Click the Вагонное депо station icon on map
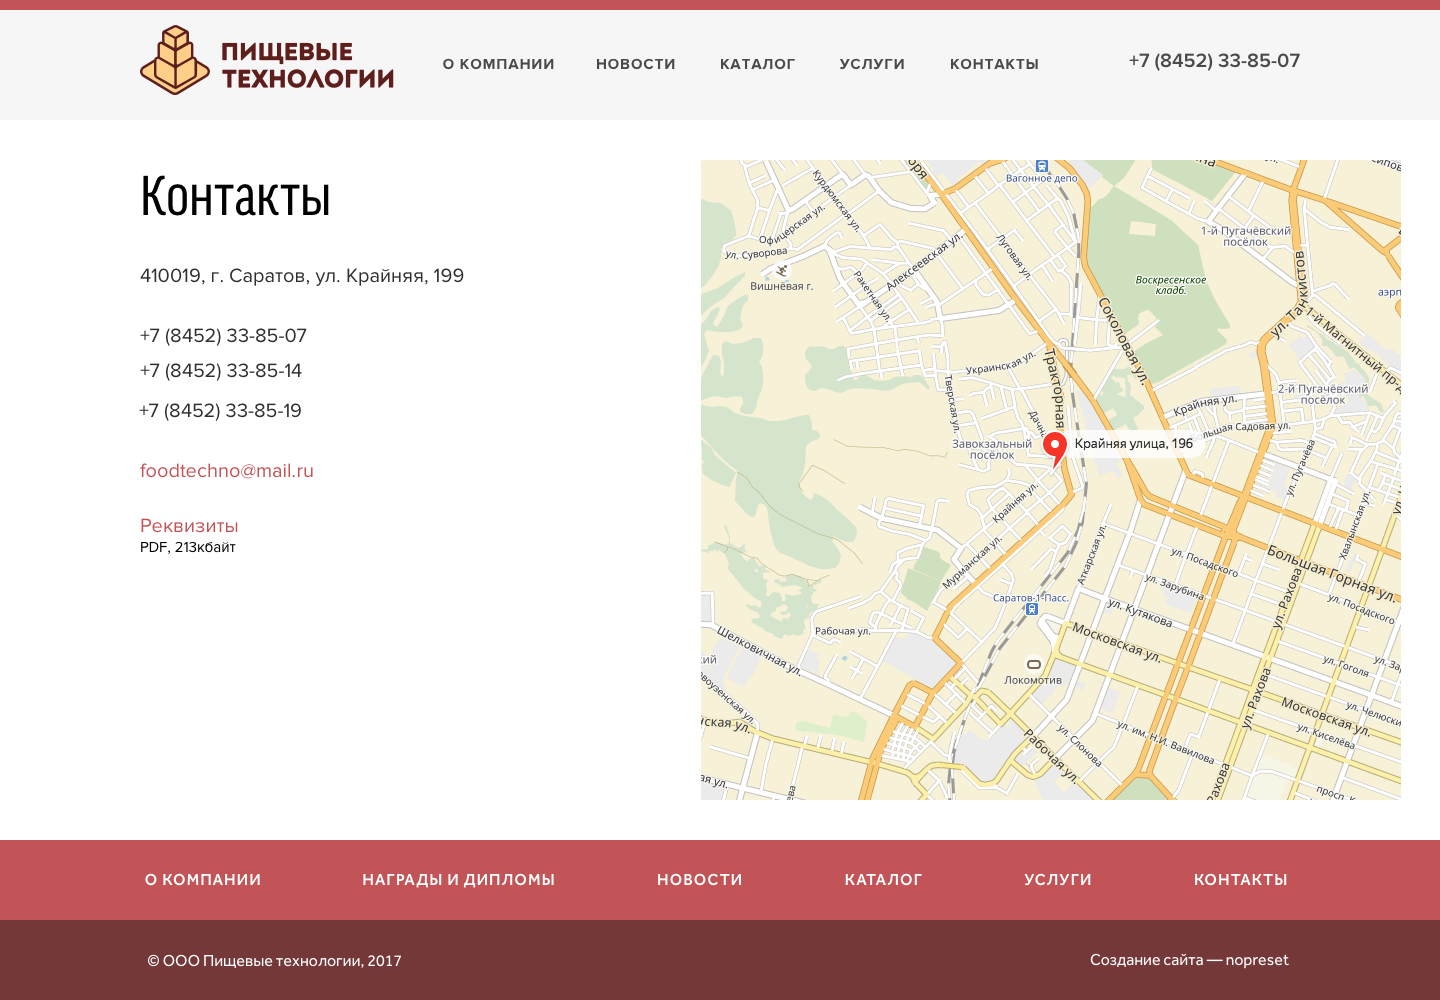Viewport: 1440px width, 1000px height. click(1042, 166)
